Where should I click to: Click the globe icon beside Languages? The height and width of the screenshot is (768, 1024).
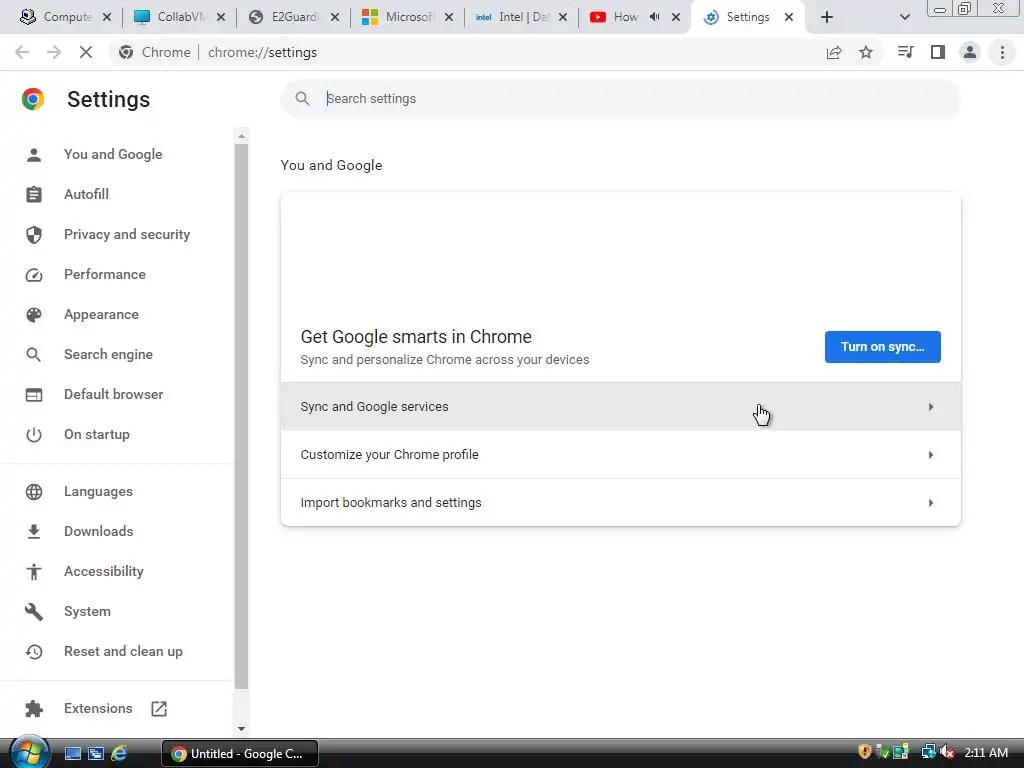tap(34, 492)
